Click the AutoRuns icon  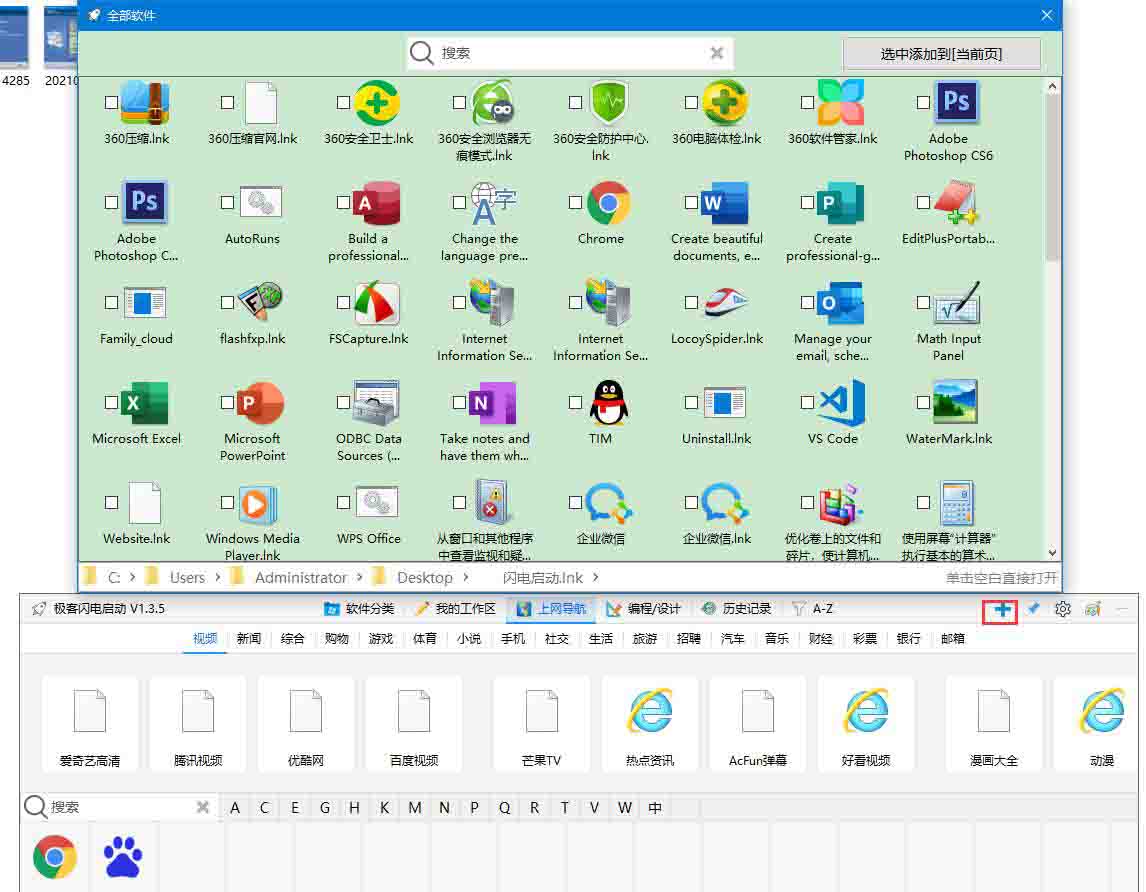coord(260,203)
